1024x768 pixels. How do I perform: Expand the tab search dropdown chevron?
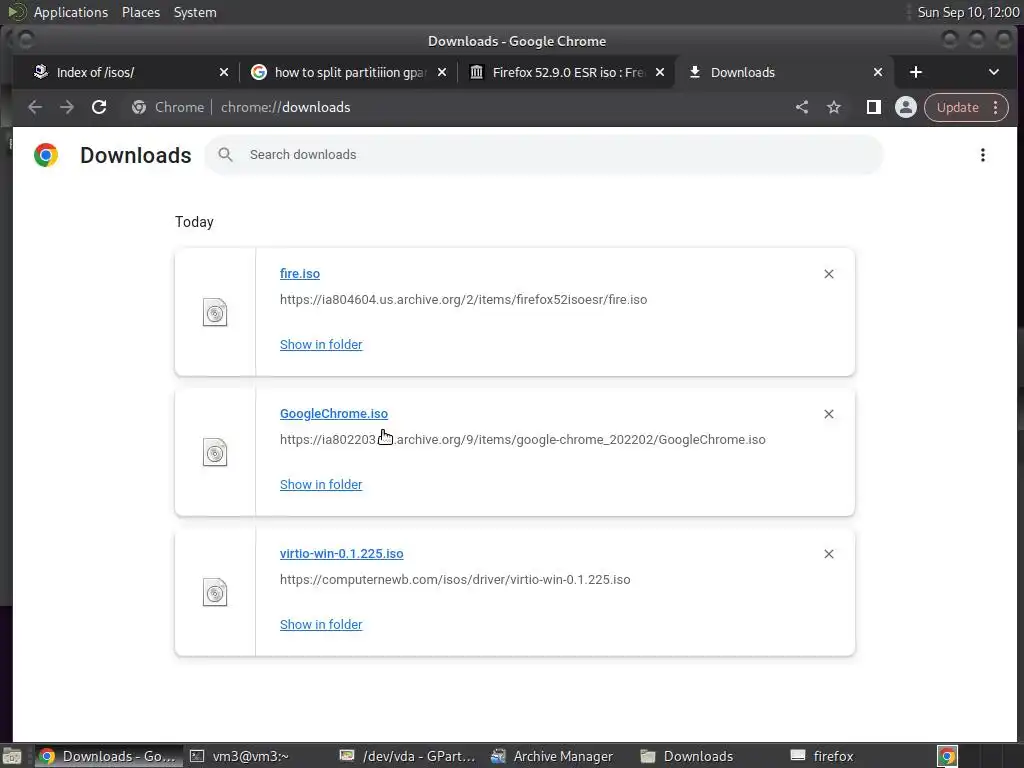click(993, 72)
